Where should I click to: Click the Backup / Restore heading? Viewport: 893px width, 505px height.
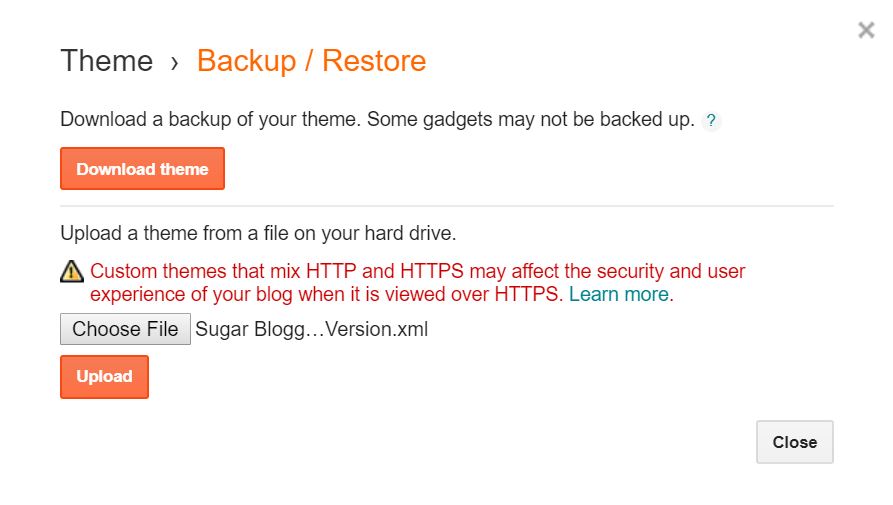(311, 61)
